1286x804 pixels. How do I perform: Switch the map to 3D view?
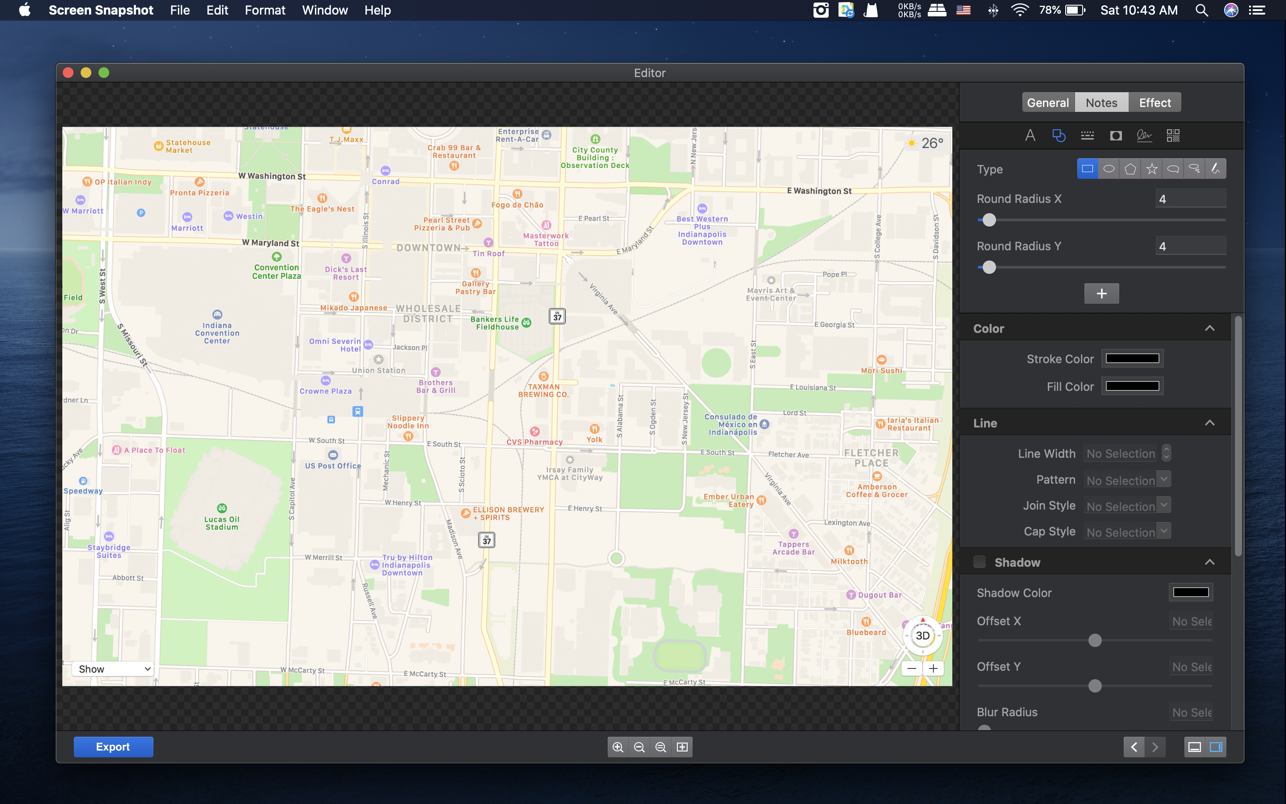click(x=921, y=635)
